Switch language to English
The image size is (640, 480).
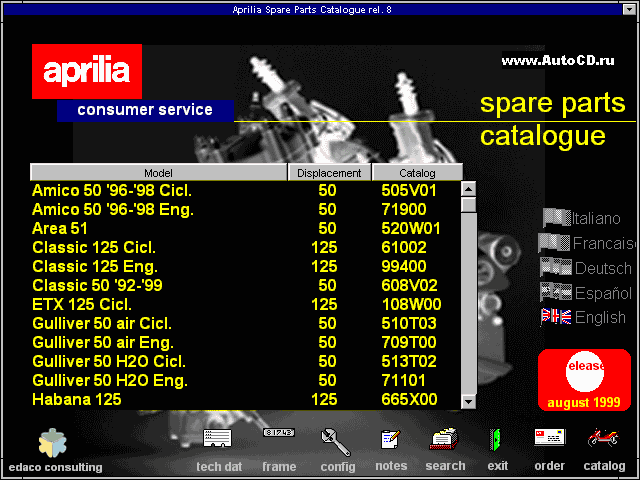point(600,317)
